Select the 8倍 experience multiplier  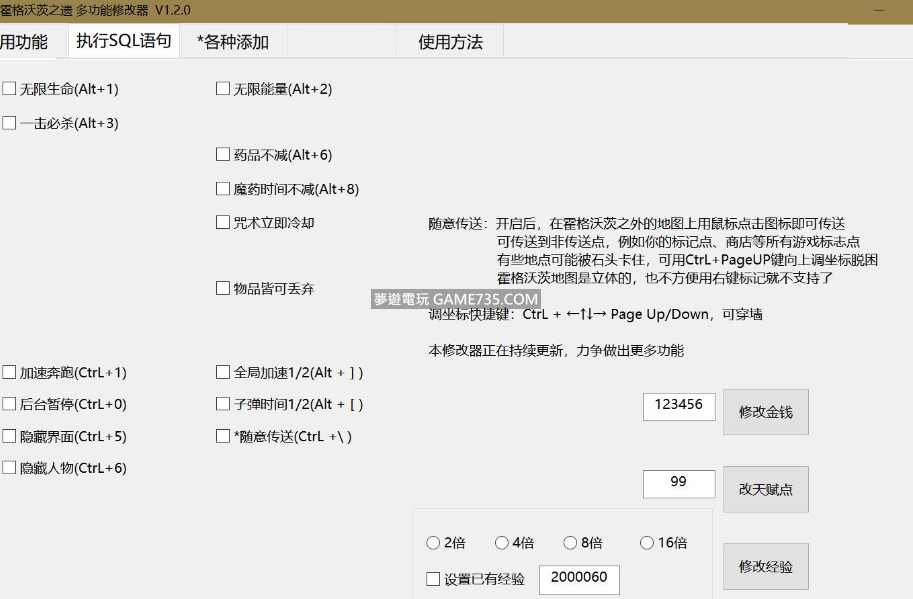pos(570,543)
